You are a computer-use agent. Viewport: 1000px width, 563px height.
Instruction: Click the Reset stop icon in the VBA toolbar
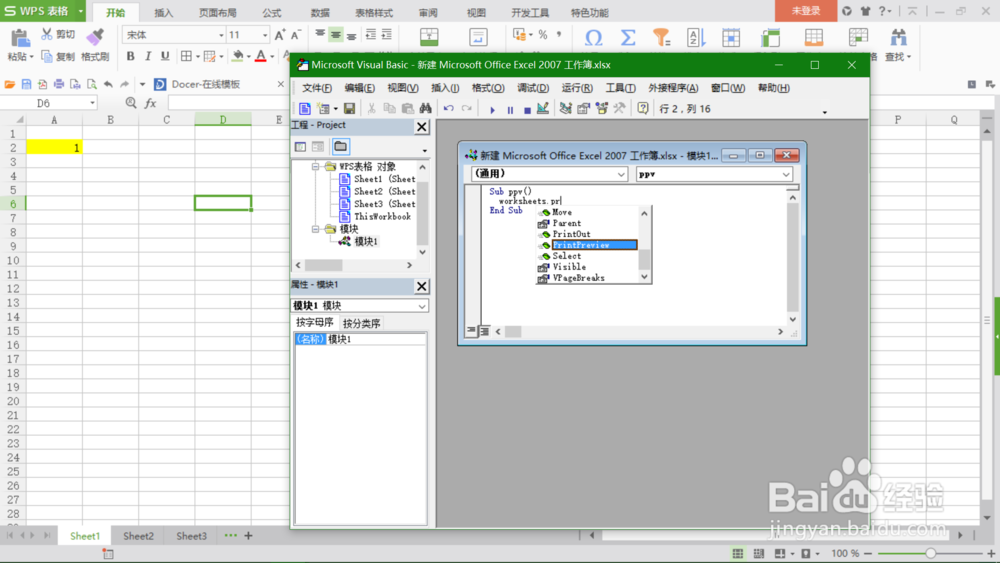(x=527, y=110)
